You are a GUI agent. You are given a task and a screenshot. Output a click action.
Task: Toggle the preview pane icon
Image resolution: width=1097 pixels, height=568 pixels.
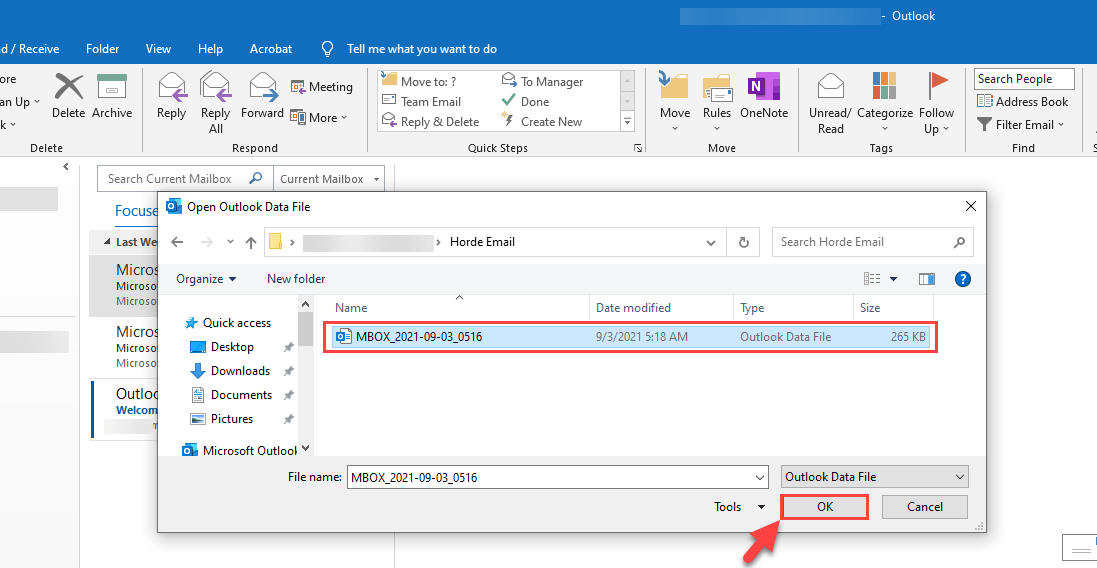(927, 279)
